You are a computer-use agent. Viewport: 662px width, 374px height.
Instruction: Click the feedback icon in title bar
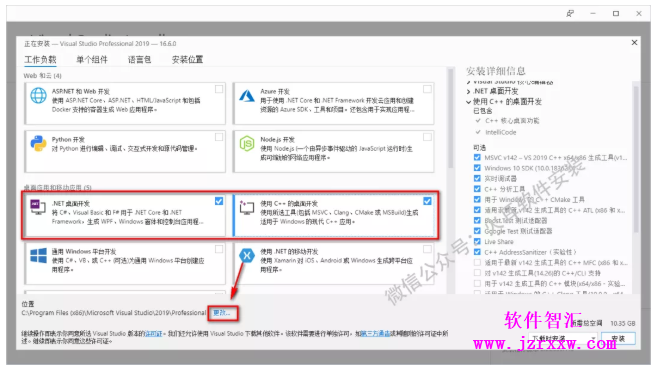[x=570, y=14]
